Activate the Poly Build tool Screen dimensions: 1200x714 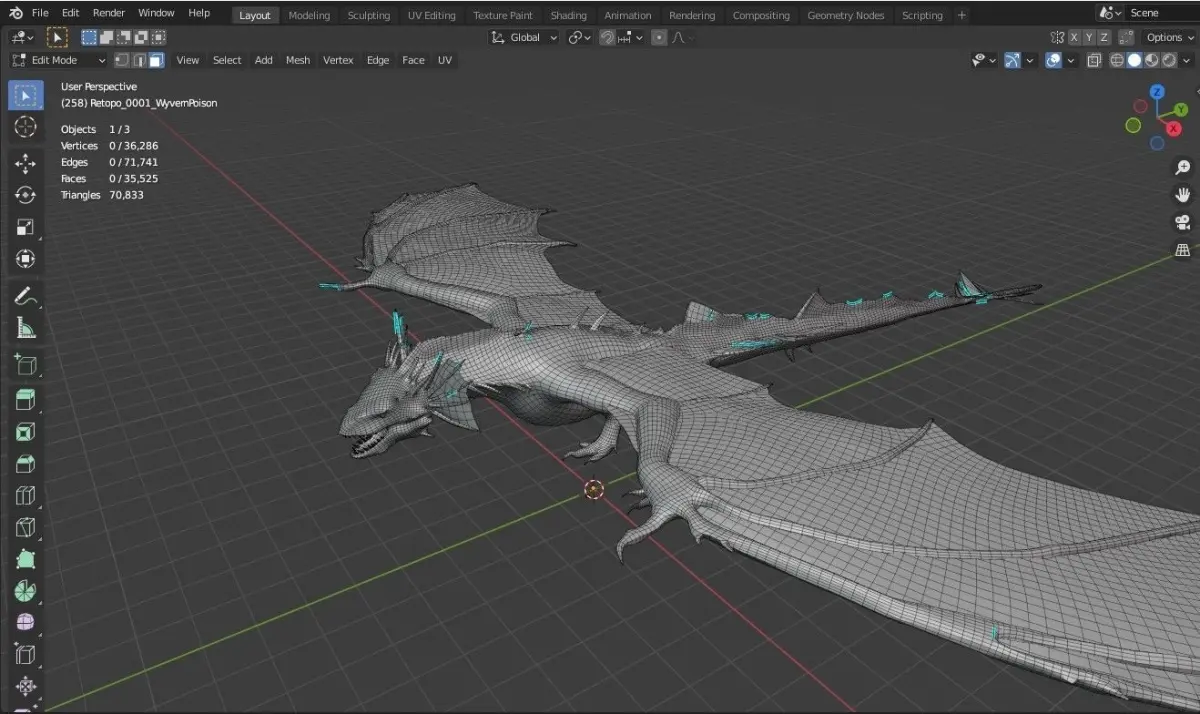(26, 560)
